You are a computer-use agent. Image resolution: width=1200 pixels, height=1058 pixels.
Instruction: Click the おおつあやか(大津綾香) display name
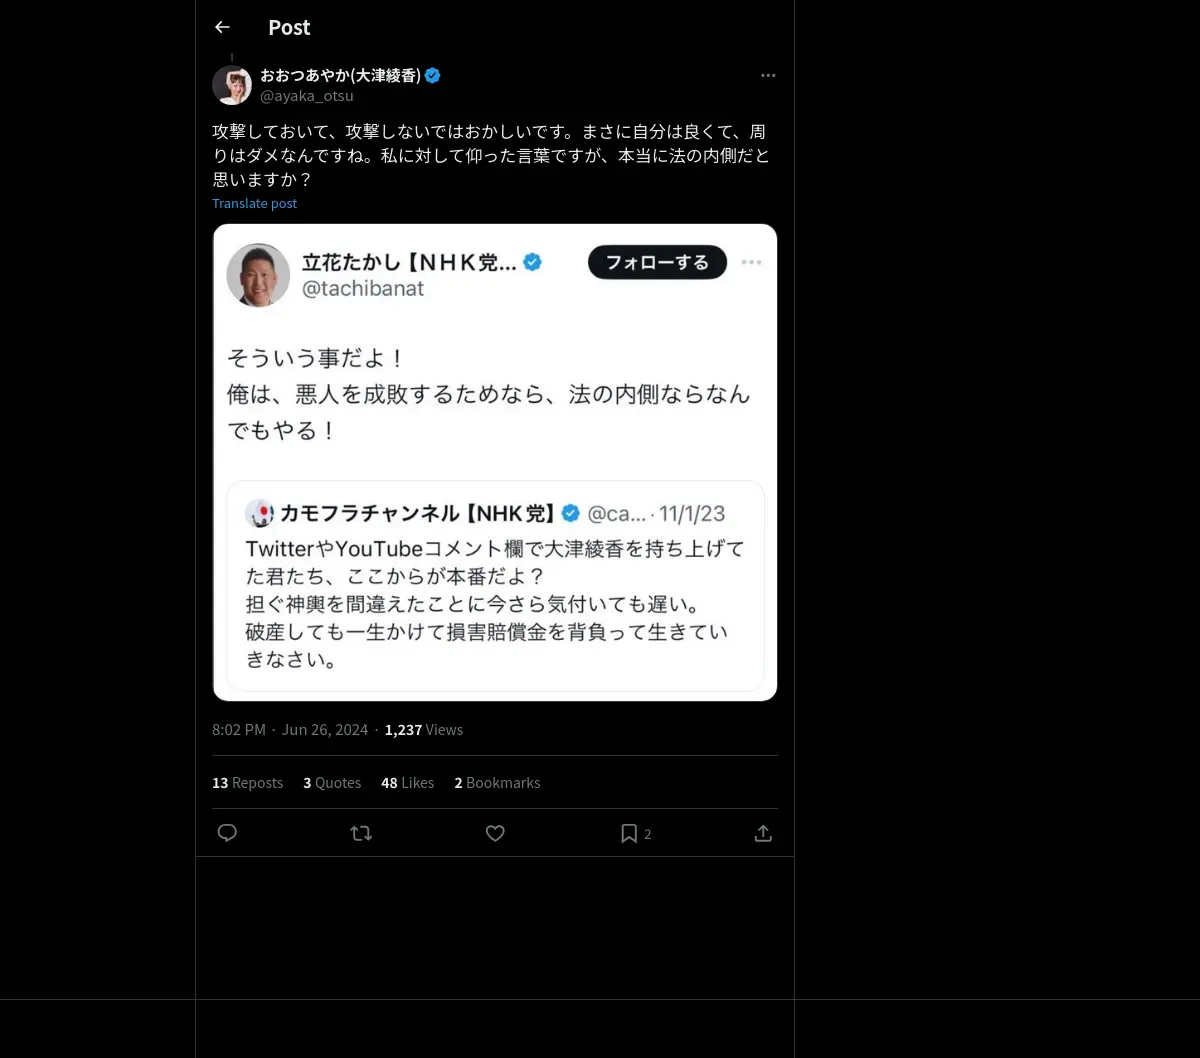340,75
